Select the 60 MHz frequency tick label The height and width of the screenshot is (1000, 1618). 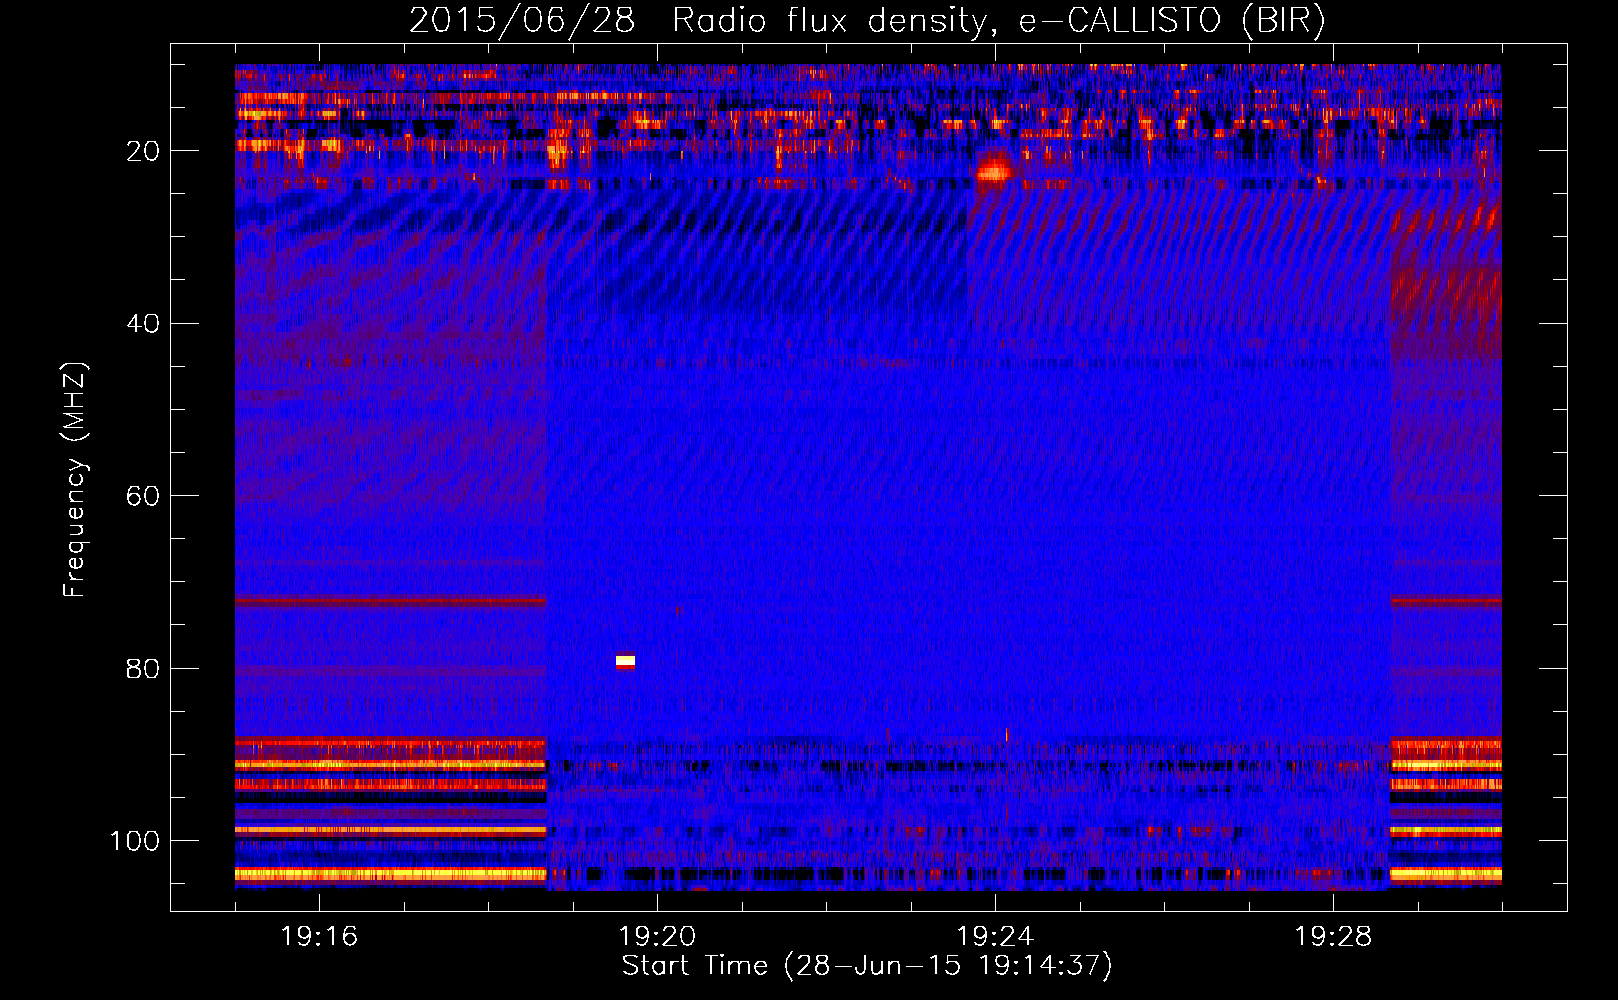[143, 497]
